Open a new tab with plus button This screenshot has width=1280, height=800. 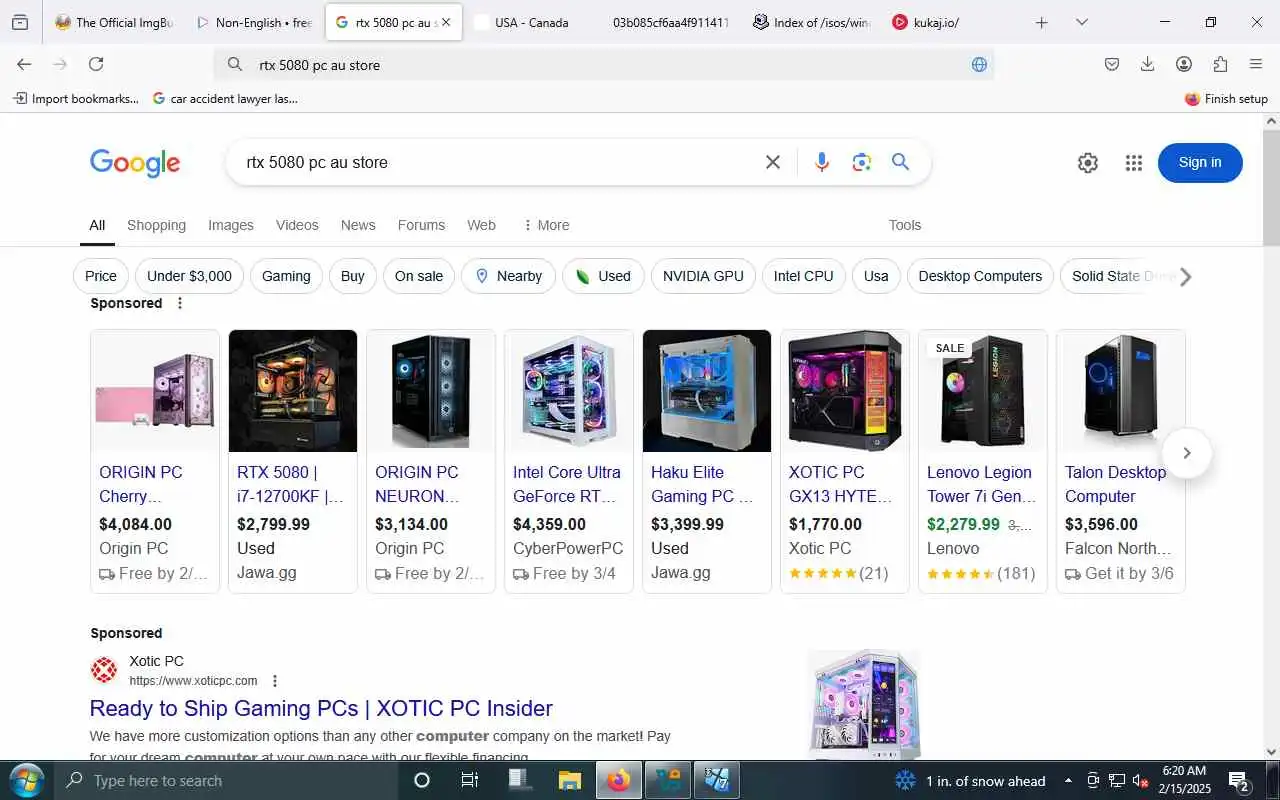click(1042, 22)
